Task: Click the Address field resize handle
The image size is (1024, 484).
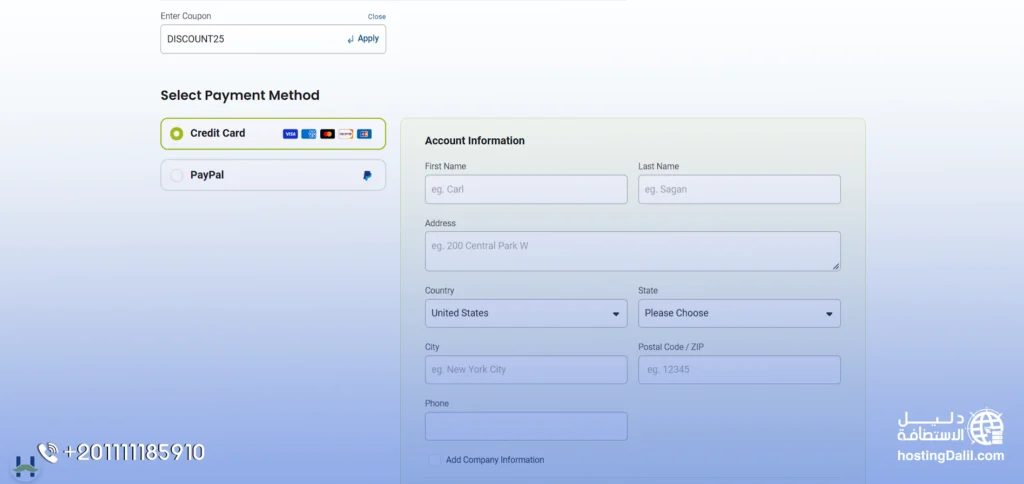Action: tap(836, 266)
